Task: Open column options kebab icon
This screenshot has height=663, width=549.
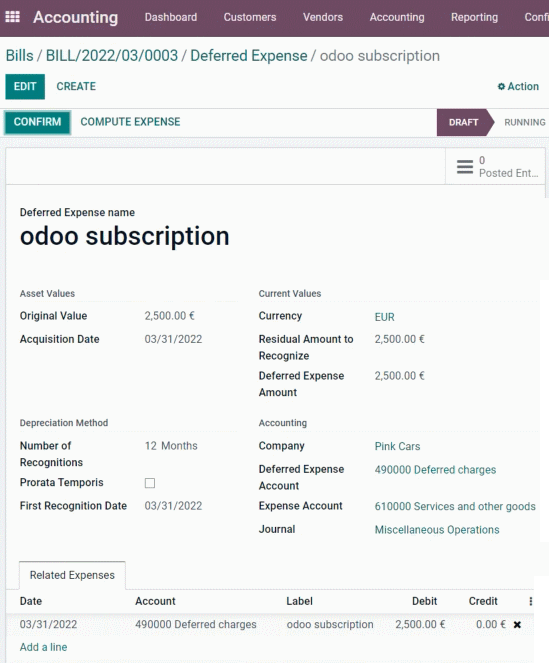Action: [x=530, y=601]
